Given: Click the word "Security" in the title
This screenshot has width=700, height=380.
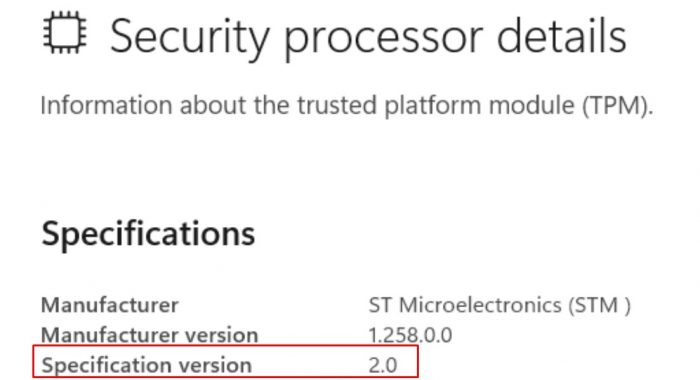Looking at the screenshot, I should [x=190, y=38].
